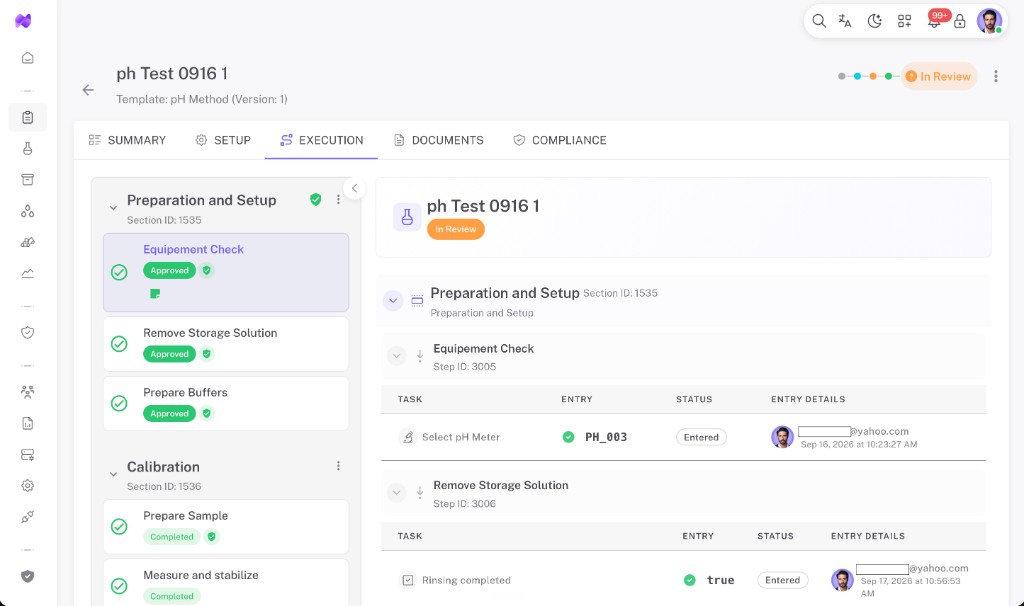This screenshot has width=1024, height=606.
Task: Collapse the main Preparation and Setup section
Action: pyautogui.click(x=392, y=301)
